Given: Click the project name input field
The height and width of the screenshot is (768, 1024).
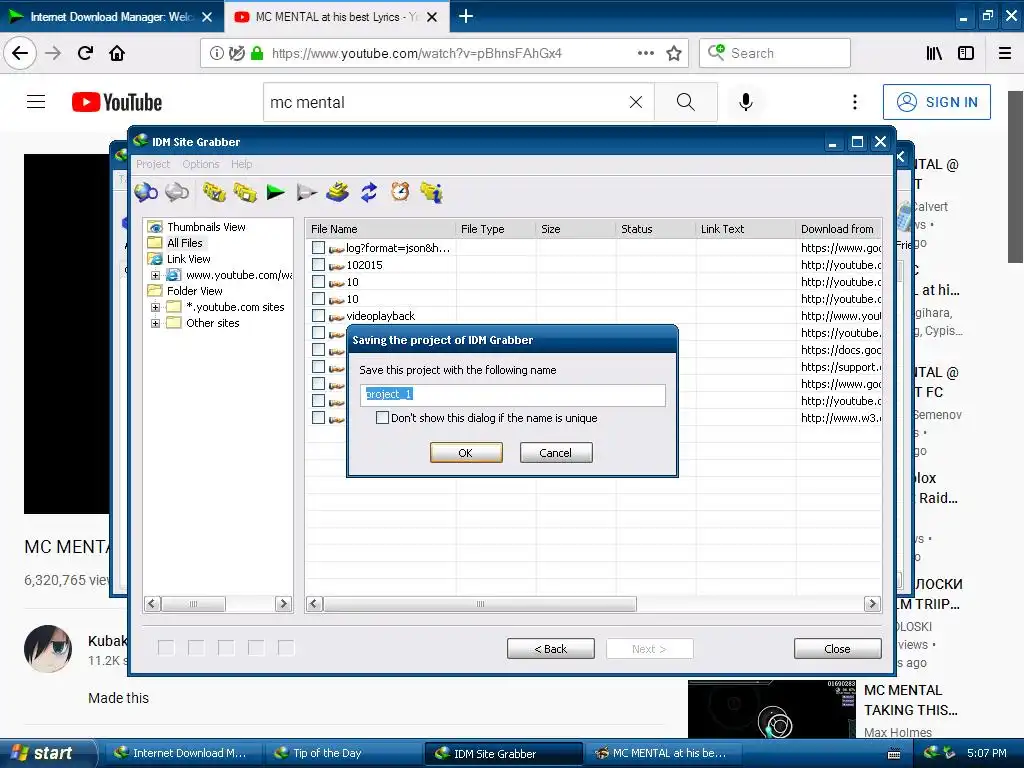Looking at the screenshot, I should [513, 395].
